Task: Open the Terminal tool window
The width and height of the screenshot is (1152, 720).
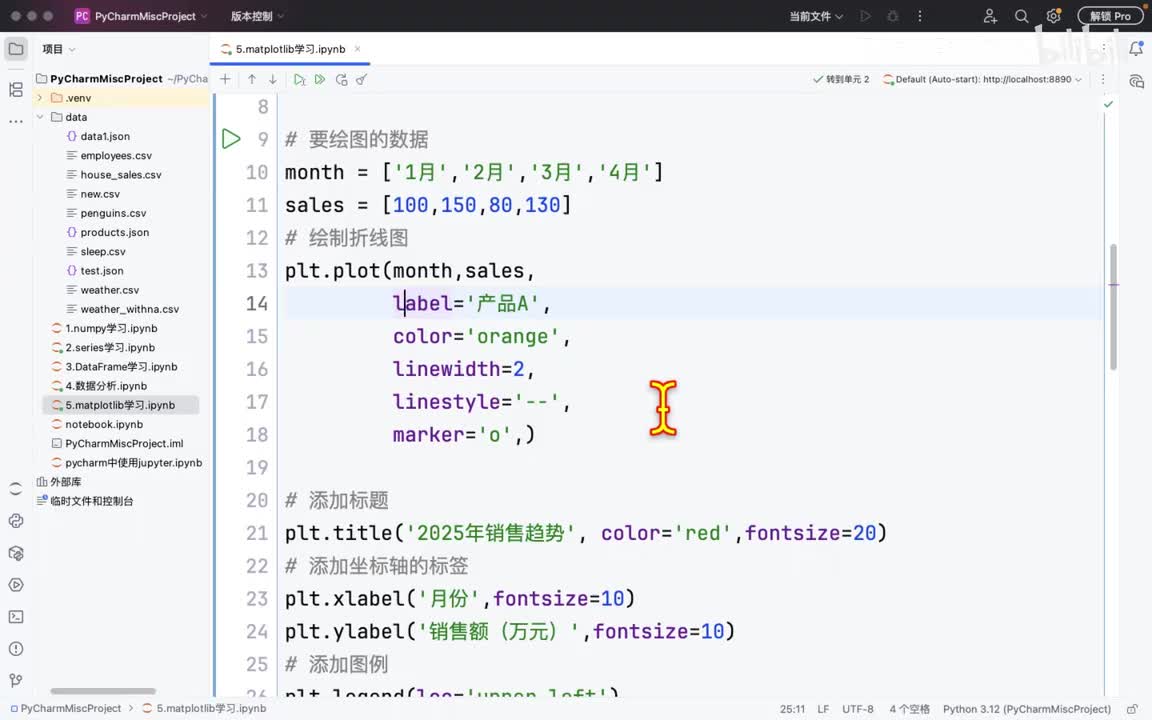Action: coord(15,617)
